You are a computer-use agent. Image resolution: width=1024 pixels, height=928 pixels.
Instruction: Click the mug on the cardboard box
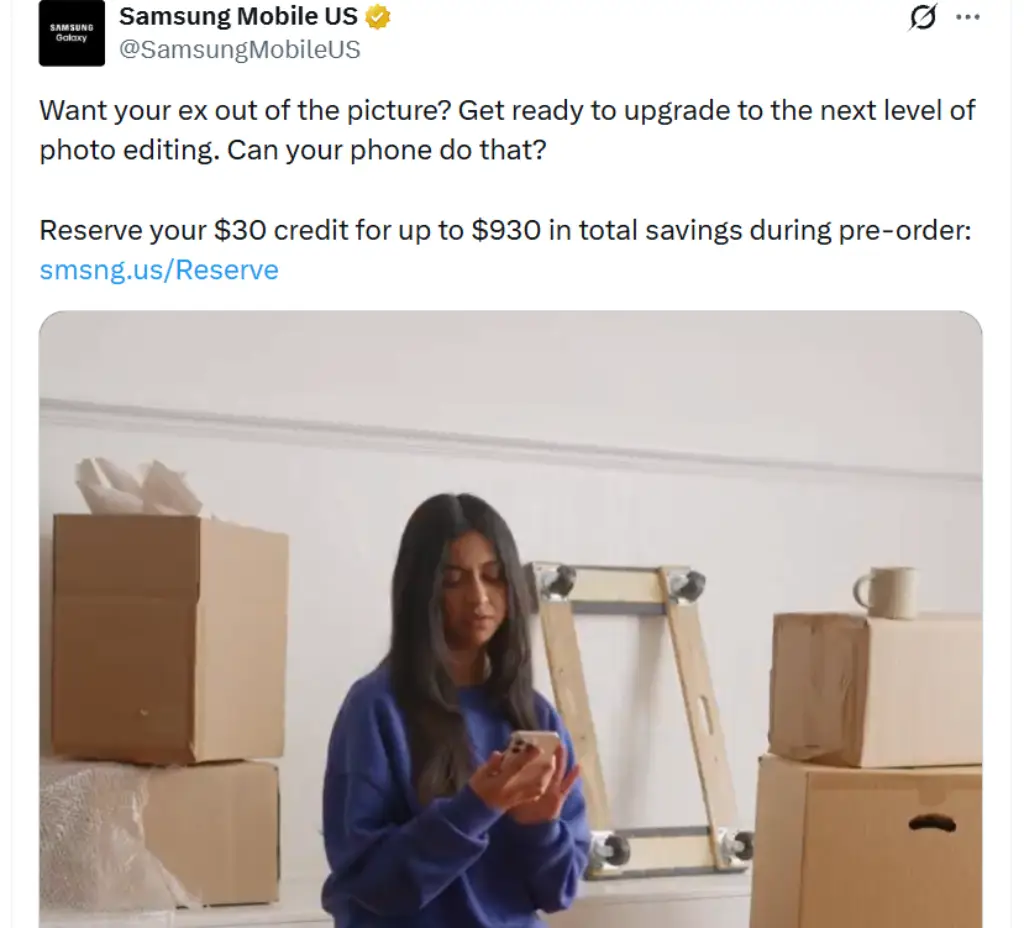[x=887, y=593]
